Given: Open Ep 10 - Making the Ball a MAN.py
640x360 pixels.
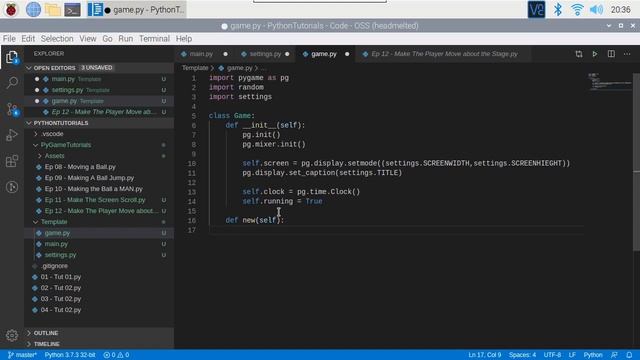Looking at the screenshot, I should 99,189.
